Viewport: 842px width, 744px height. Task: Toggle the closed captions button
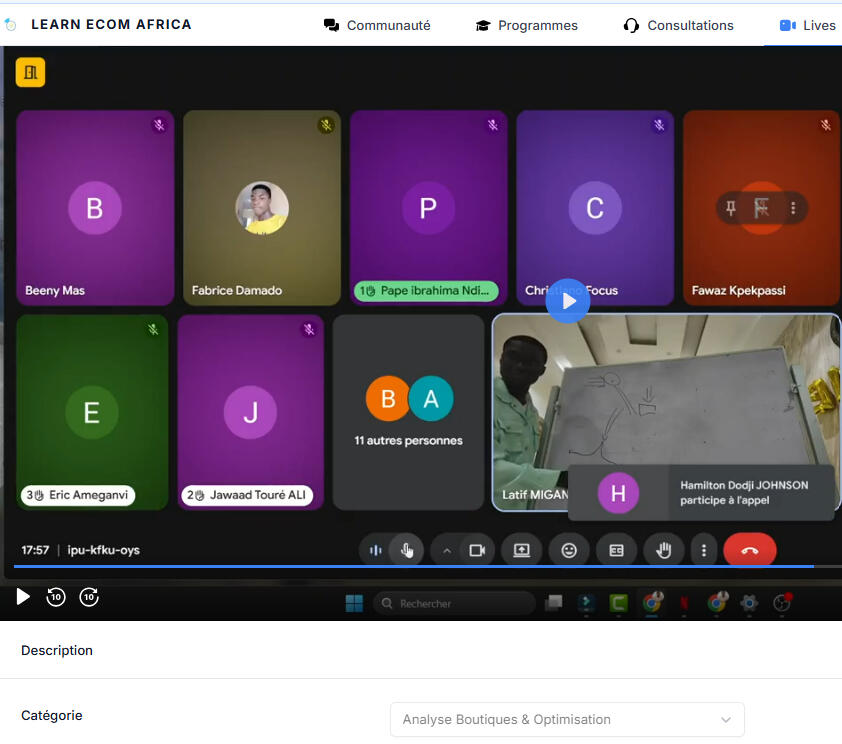[616, 551]
